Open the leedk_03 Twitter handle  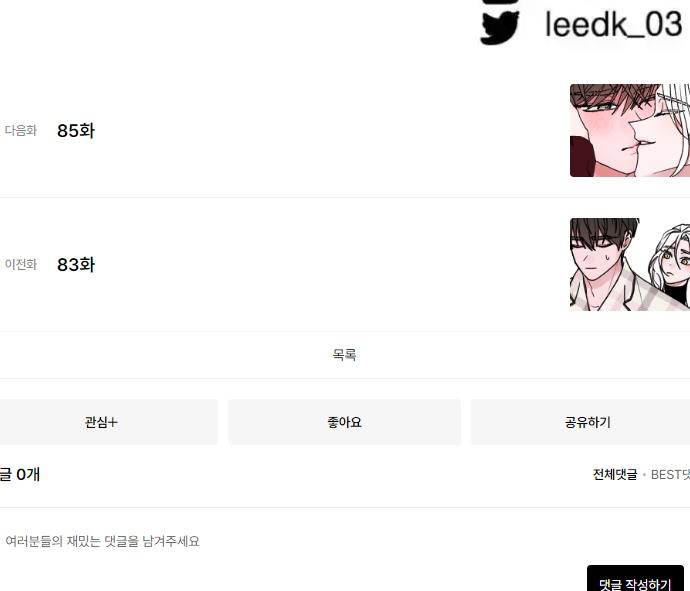click(613, 25)
